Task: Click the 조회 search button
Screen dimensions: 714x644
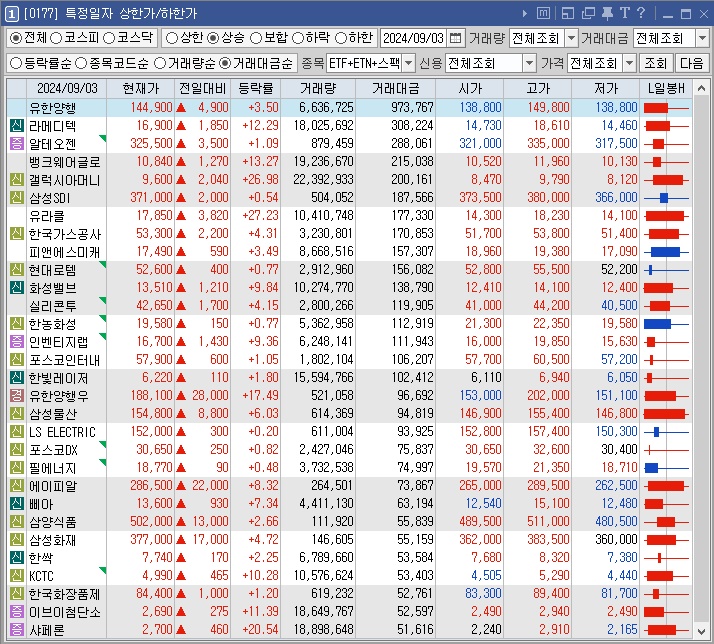Action: pyautogui.click(x=655, y=63)
